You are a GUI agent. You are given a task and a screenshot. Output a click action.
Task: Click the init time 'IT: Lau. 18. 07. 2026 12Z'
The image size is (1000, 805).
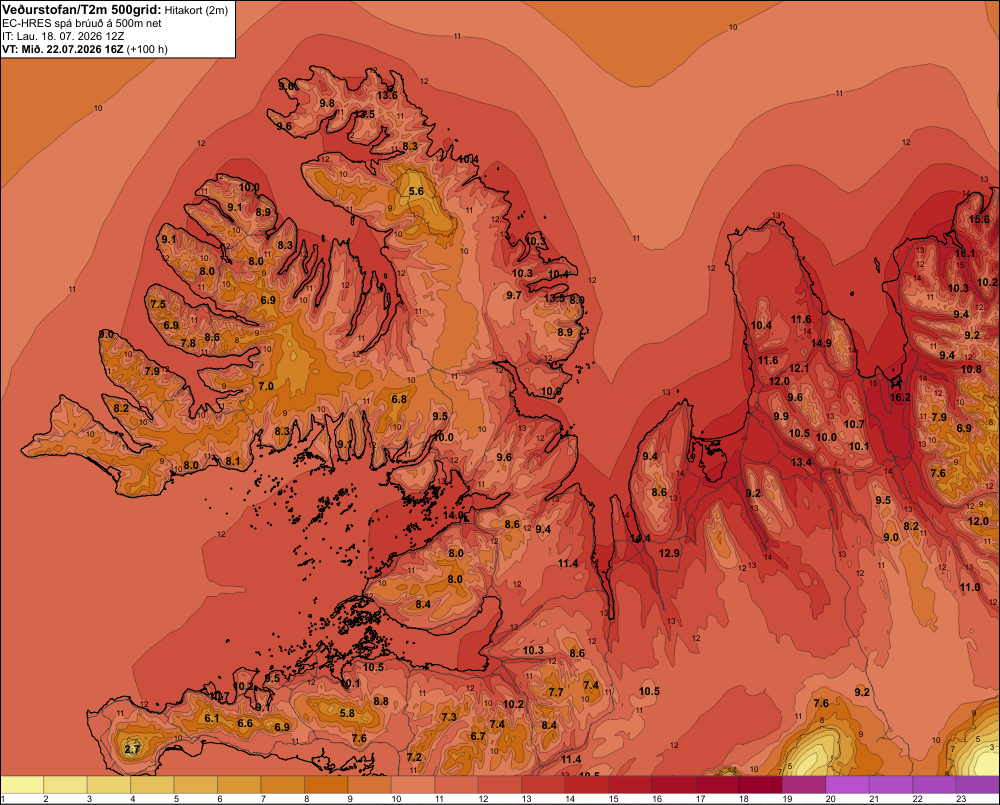click(63, 36)
